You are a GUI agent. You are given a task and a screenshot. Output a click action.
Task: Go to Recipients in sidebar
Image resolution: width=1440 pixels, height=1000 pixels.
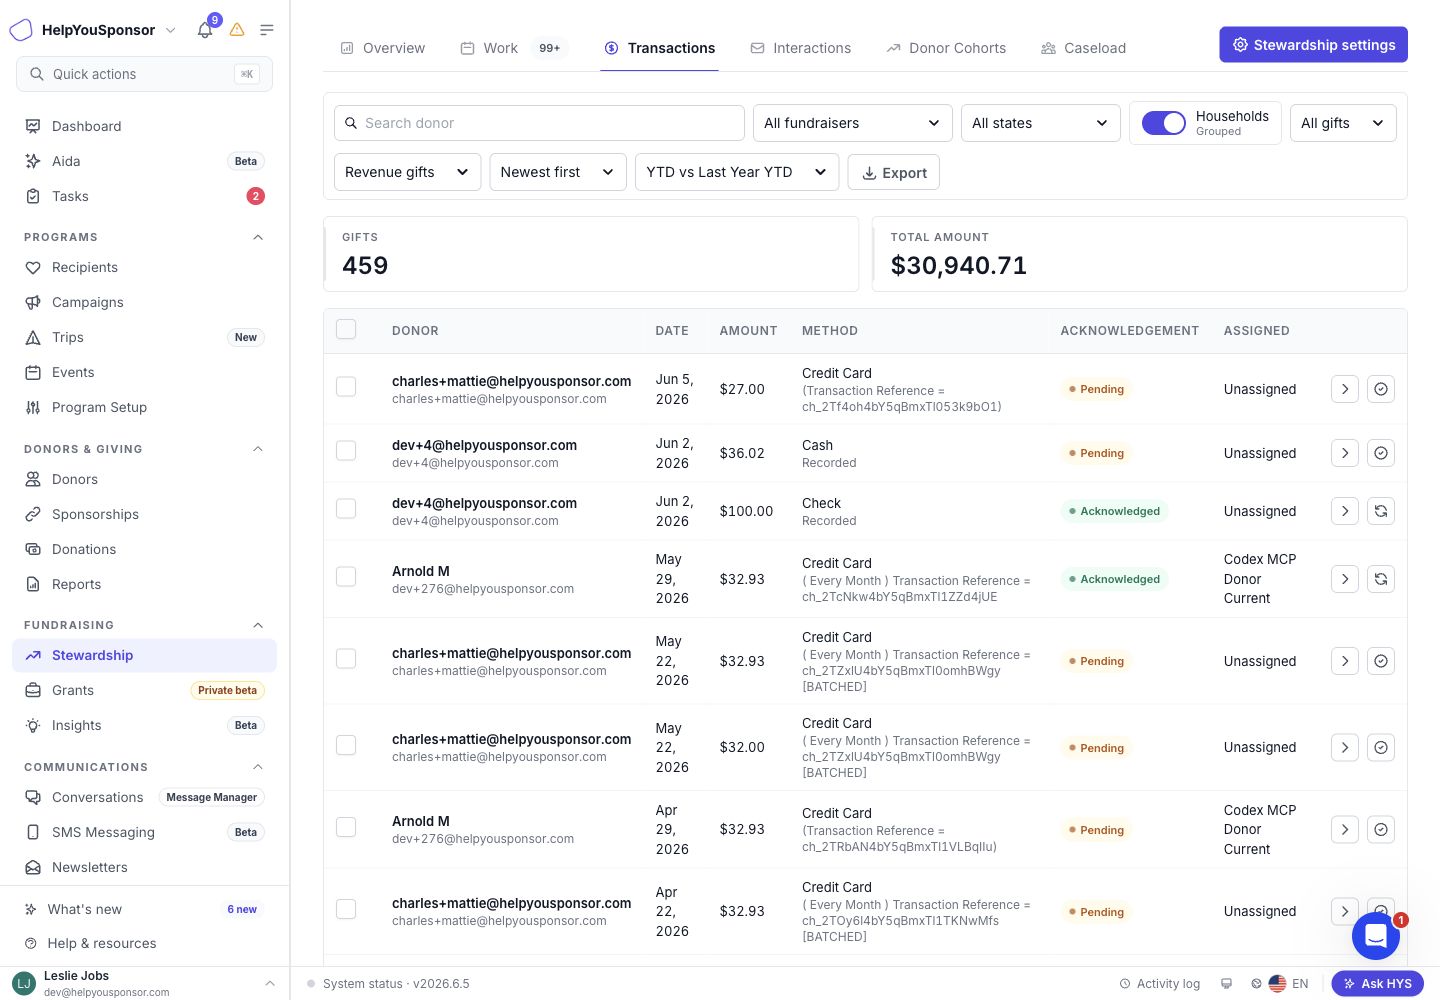[x=144, y=267]
